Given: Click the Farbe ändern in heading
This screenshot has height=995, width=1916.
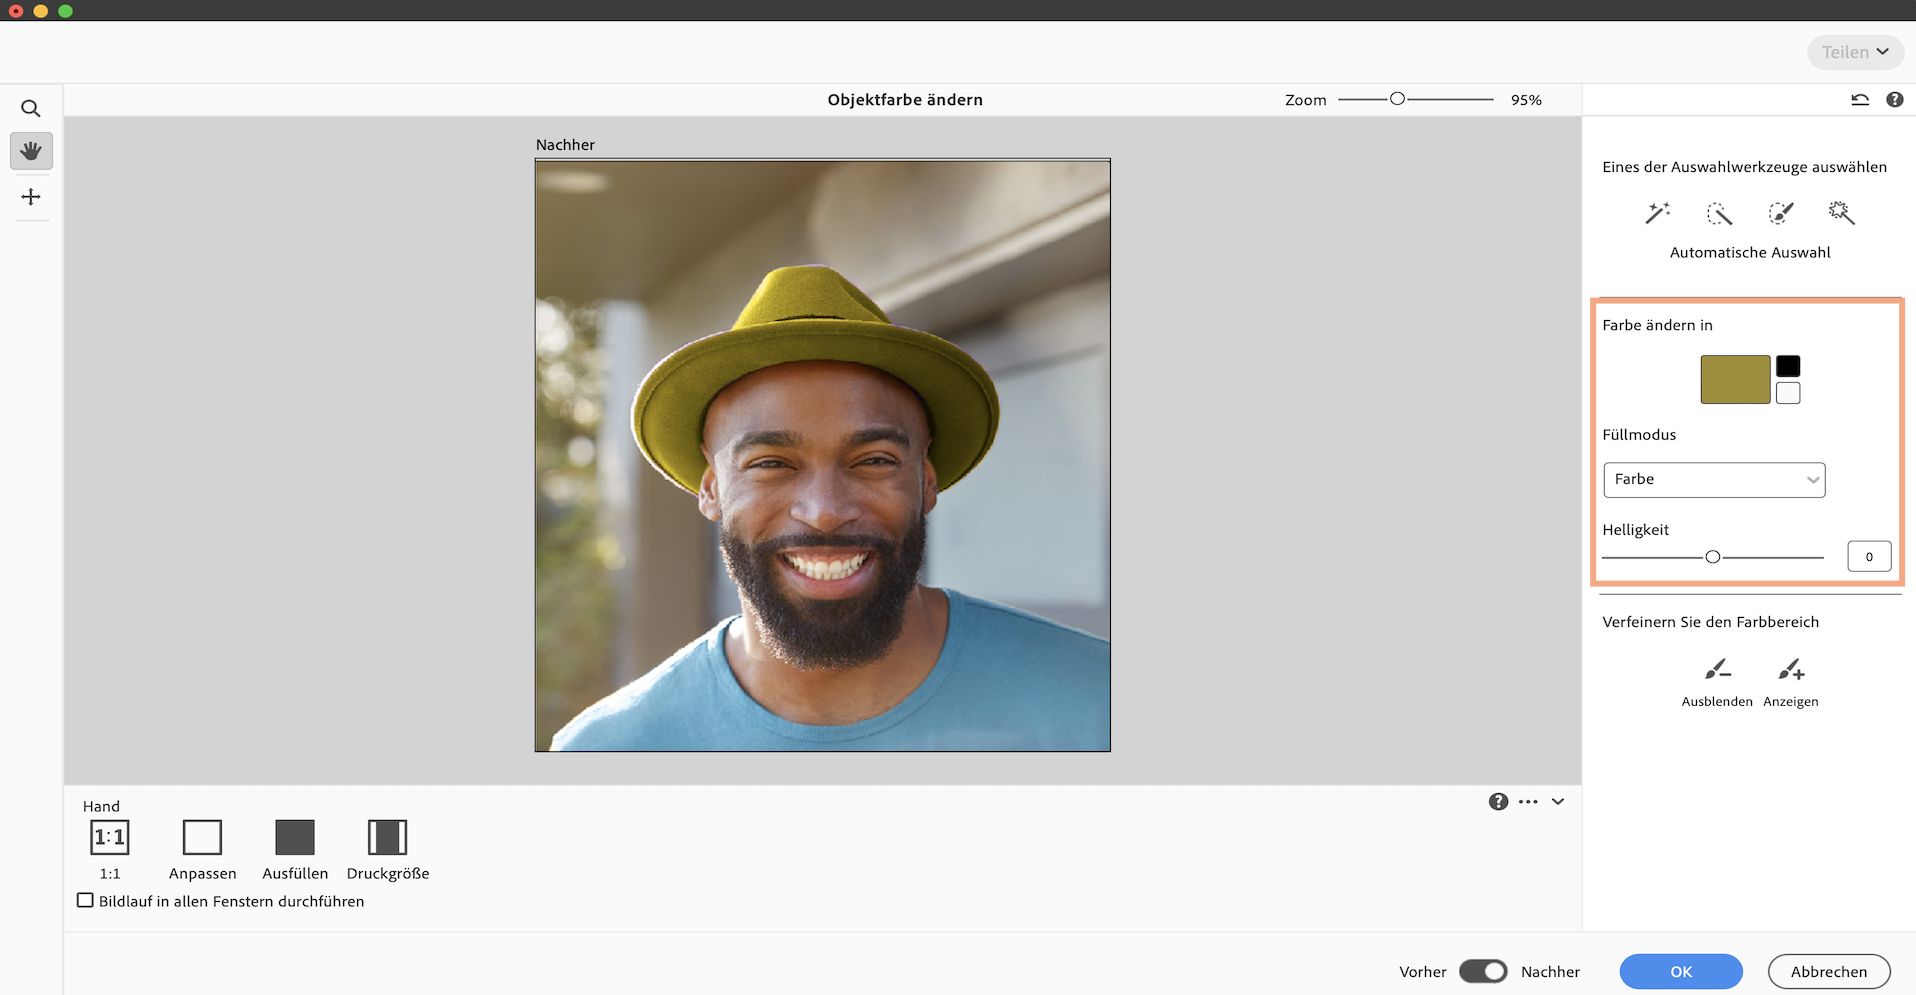Looking at the screenshot, I should [1657, 325].
